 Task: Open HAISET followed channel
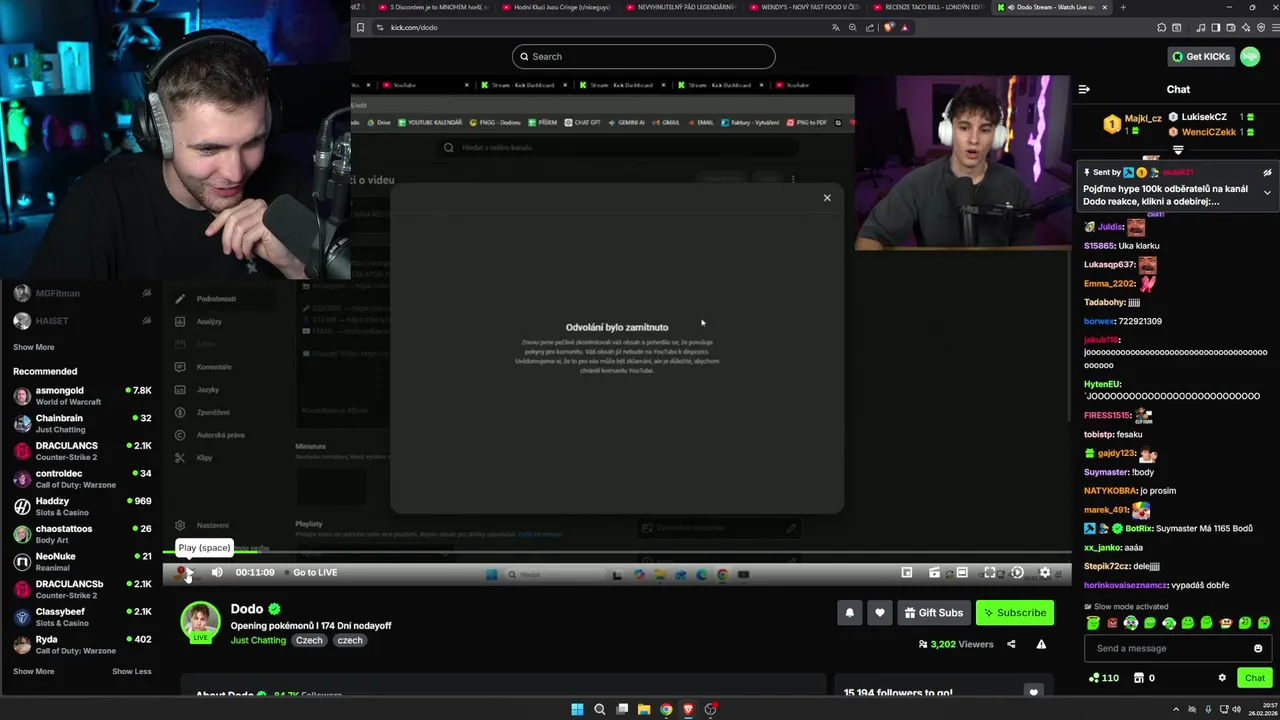click(x=82, y=321)
